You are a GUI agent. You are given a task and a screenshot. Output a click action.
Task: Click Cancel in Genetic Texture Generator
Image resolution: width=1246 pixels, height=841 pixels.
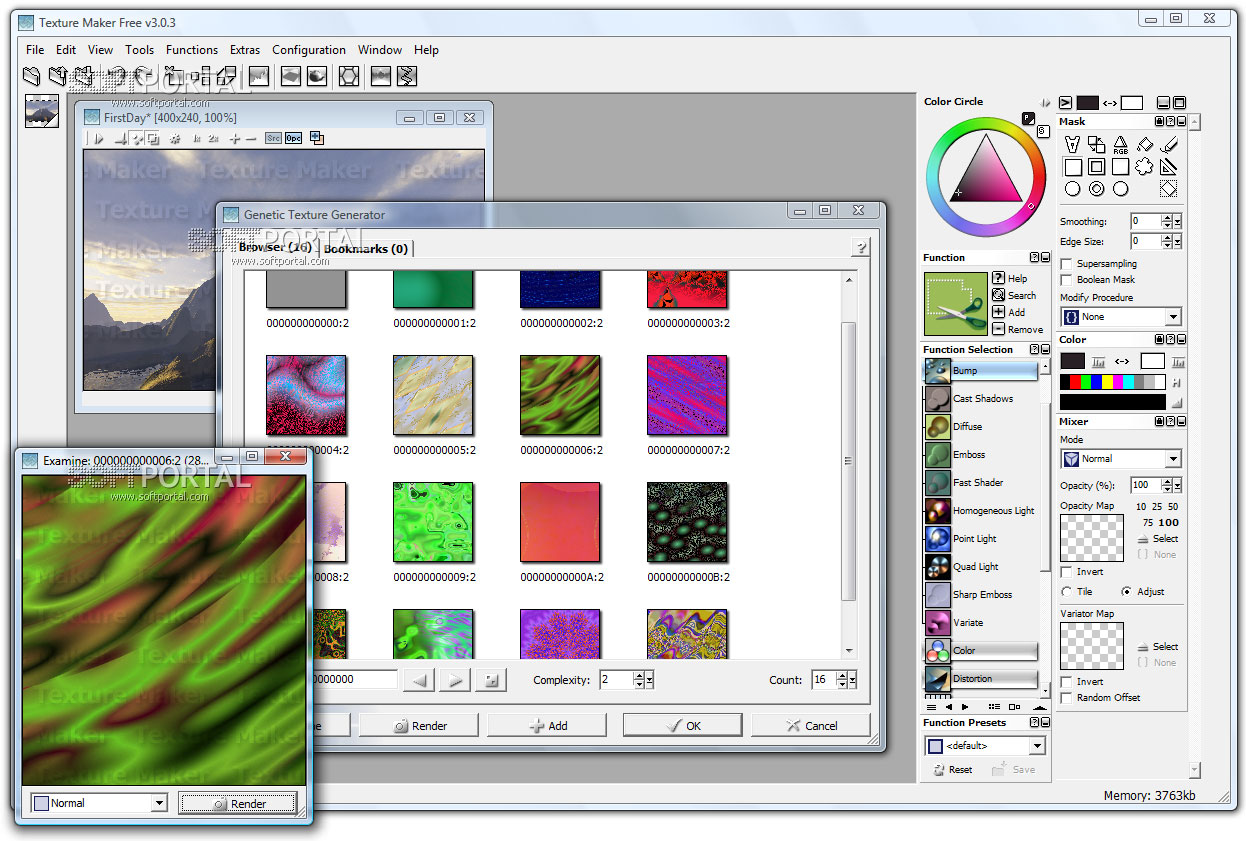[811, 726]
